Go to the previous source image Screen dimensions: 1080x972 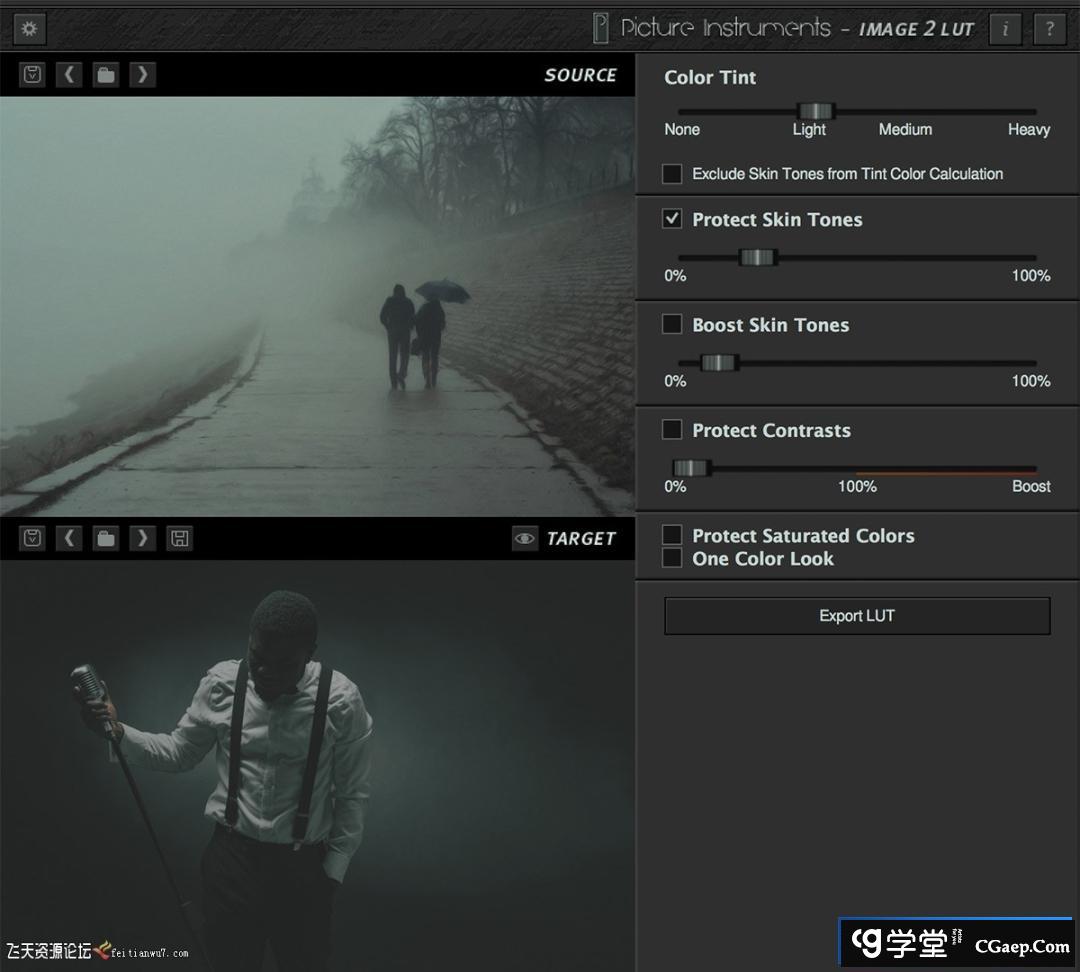click(69, 75)
